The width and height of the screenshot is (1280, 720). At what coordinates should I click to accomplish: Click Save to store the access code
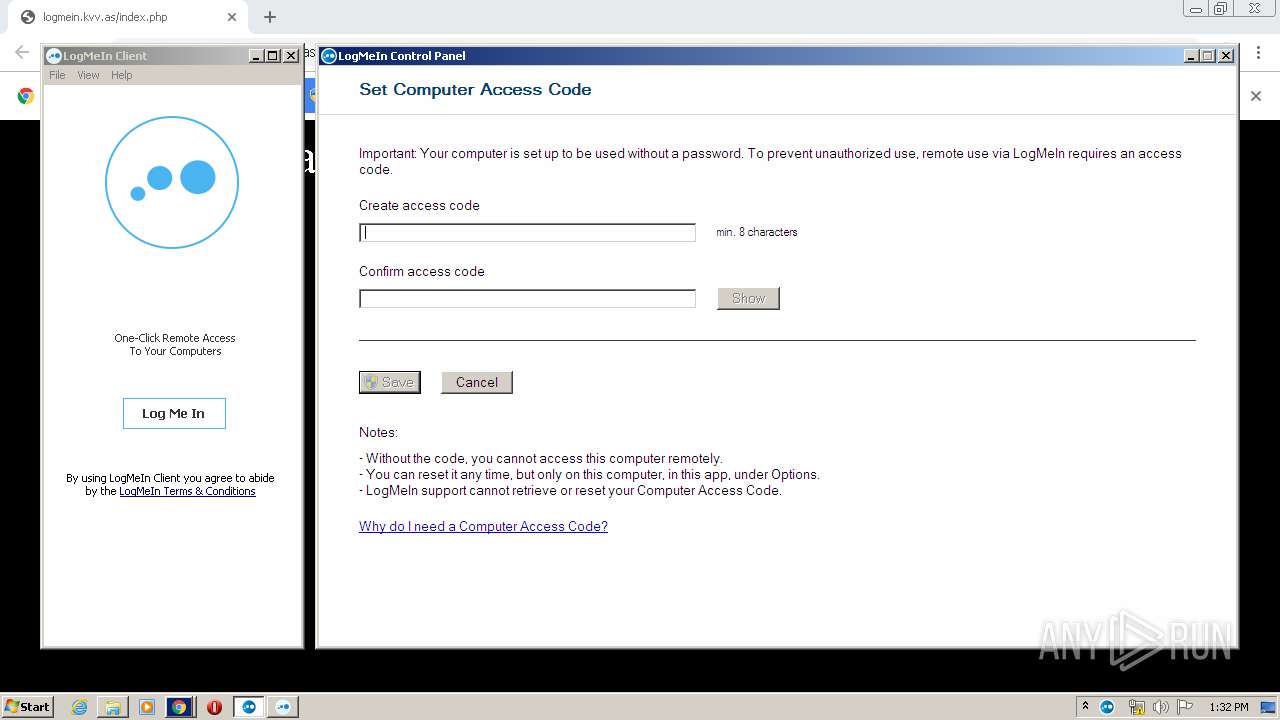pyautogui.click(x=390, y=382)
